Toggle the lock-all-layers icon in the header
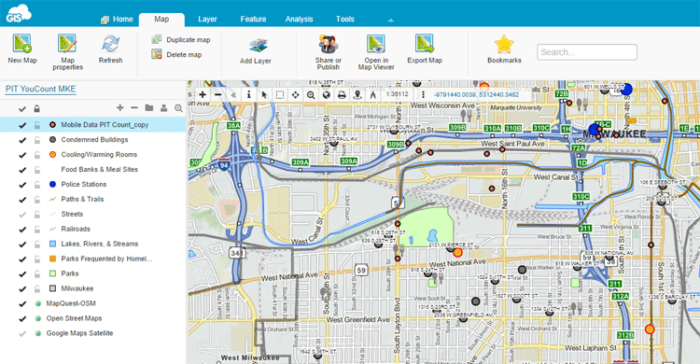Screen dimensions: 700x364 (37, 109)
